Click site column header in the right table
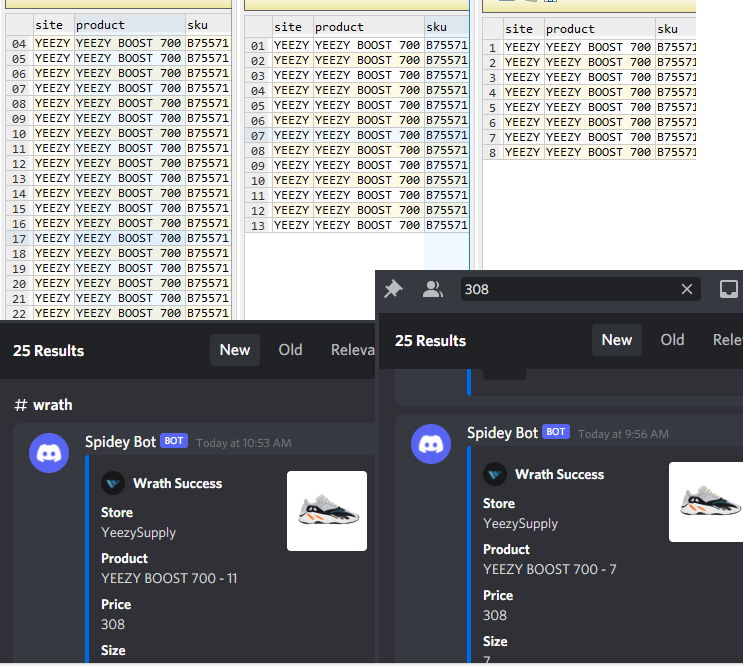Viewport: 743px width, 666px height. [524, 28]
